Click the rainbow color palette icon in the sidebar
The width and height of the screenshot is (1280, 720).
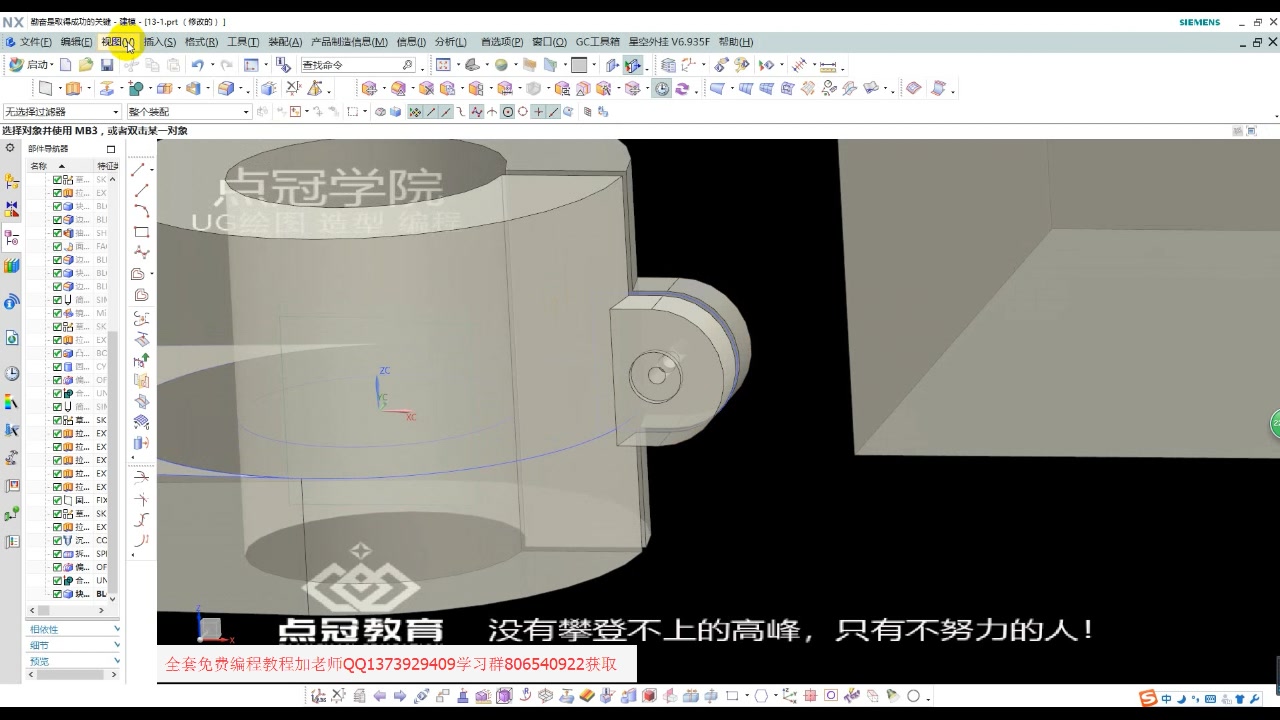pyautogui.click(x=11, y=402)
